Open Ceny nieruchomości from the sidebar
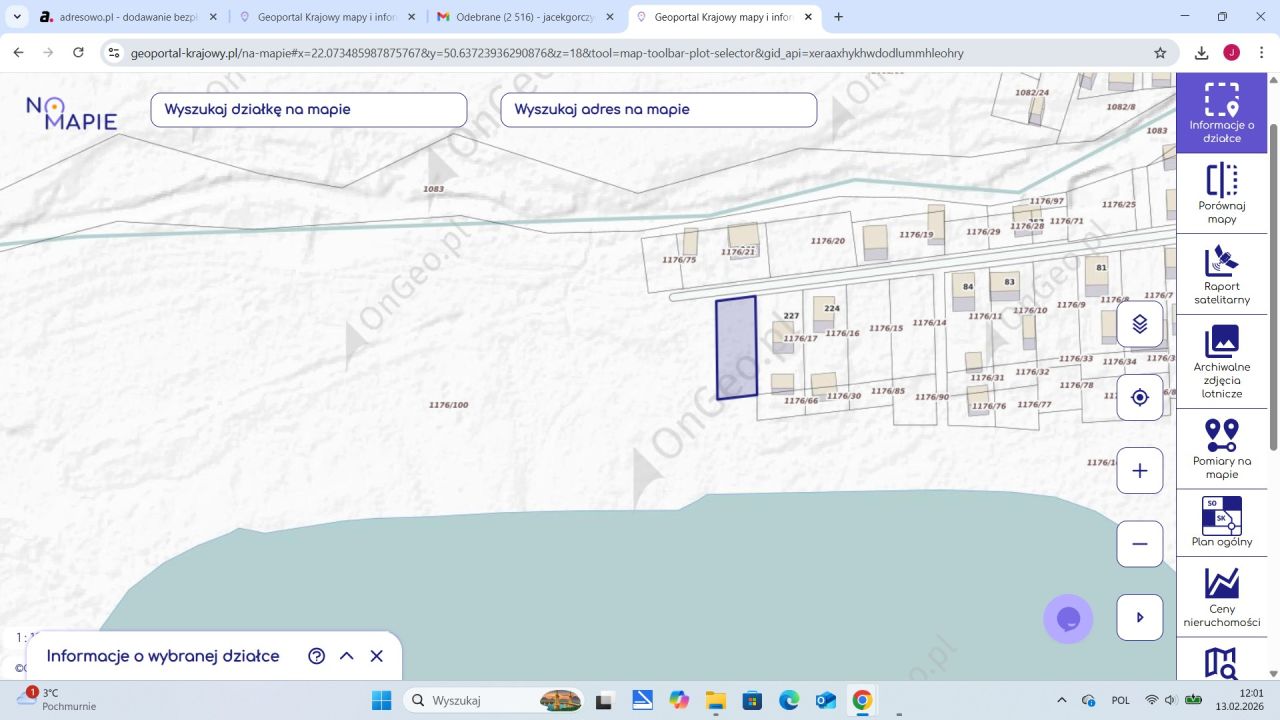The height and width of the screenshot is (720, 1280). 1222,597
